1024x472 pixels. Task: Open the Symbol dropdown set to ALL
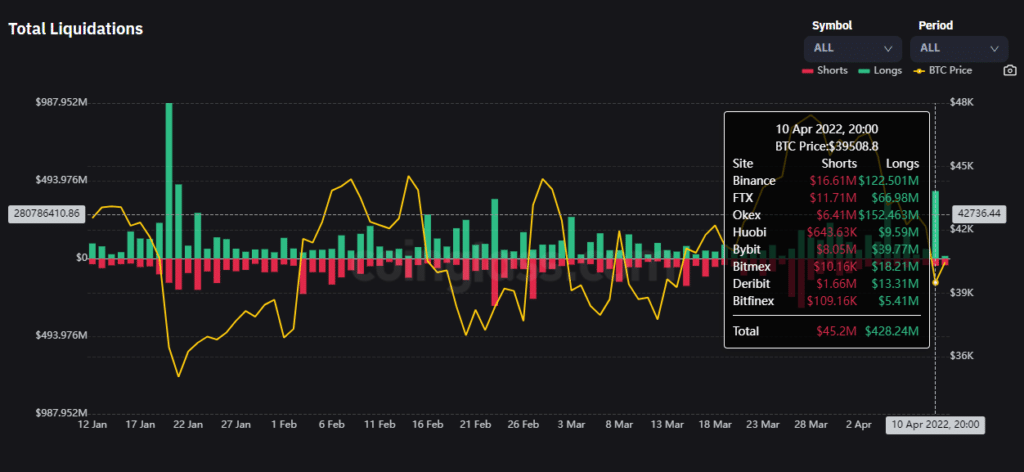(x=853, y=48)
